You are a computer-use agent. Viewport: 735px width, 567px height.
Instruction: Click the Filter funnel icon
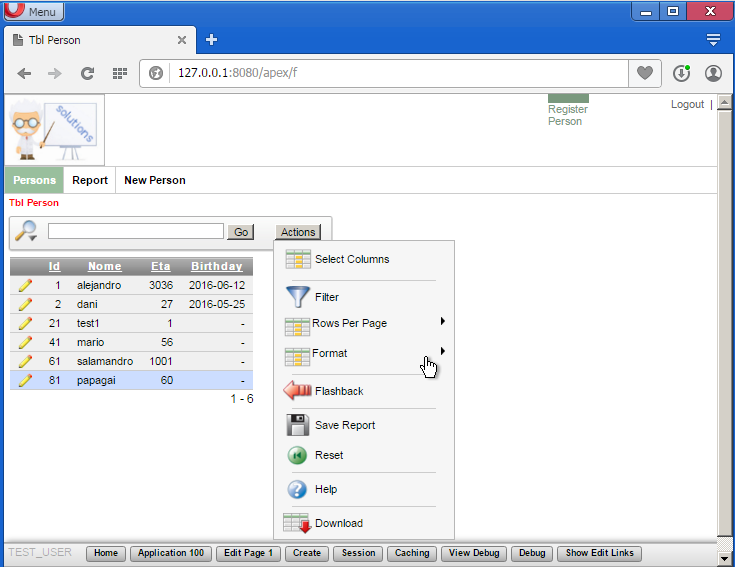298,297
